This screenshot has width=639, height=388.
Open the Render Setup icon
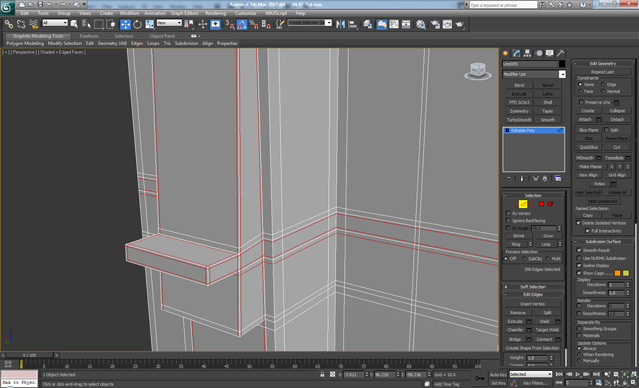coord(435,24)
